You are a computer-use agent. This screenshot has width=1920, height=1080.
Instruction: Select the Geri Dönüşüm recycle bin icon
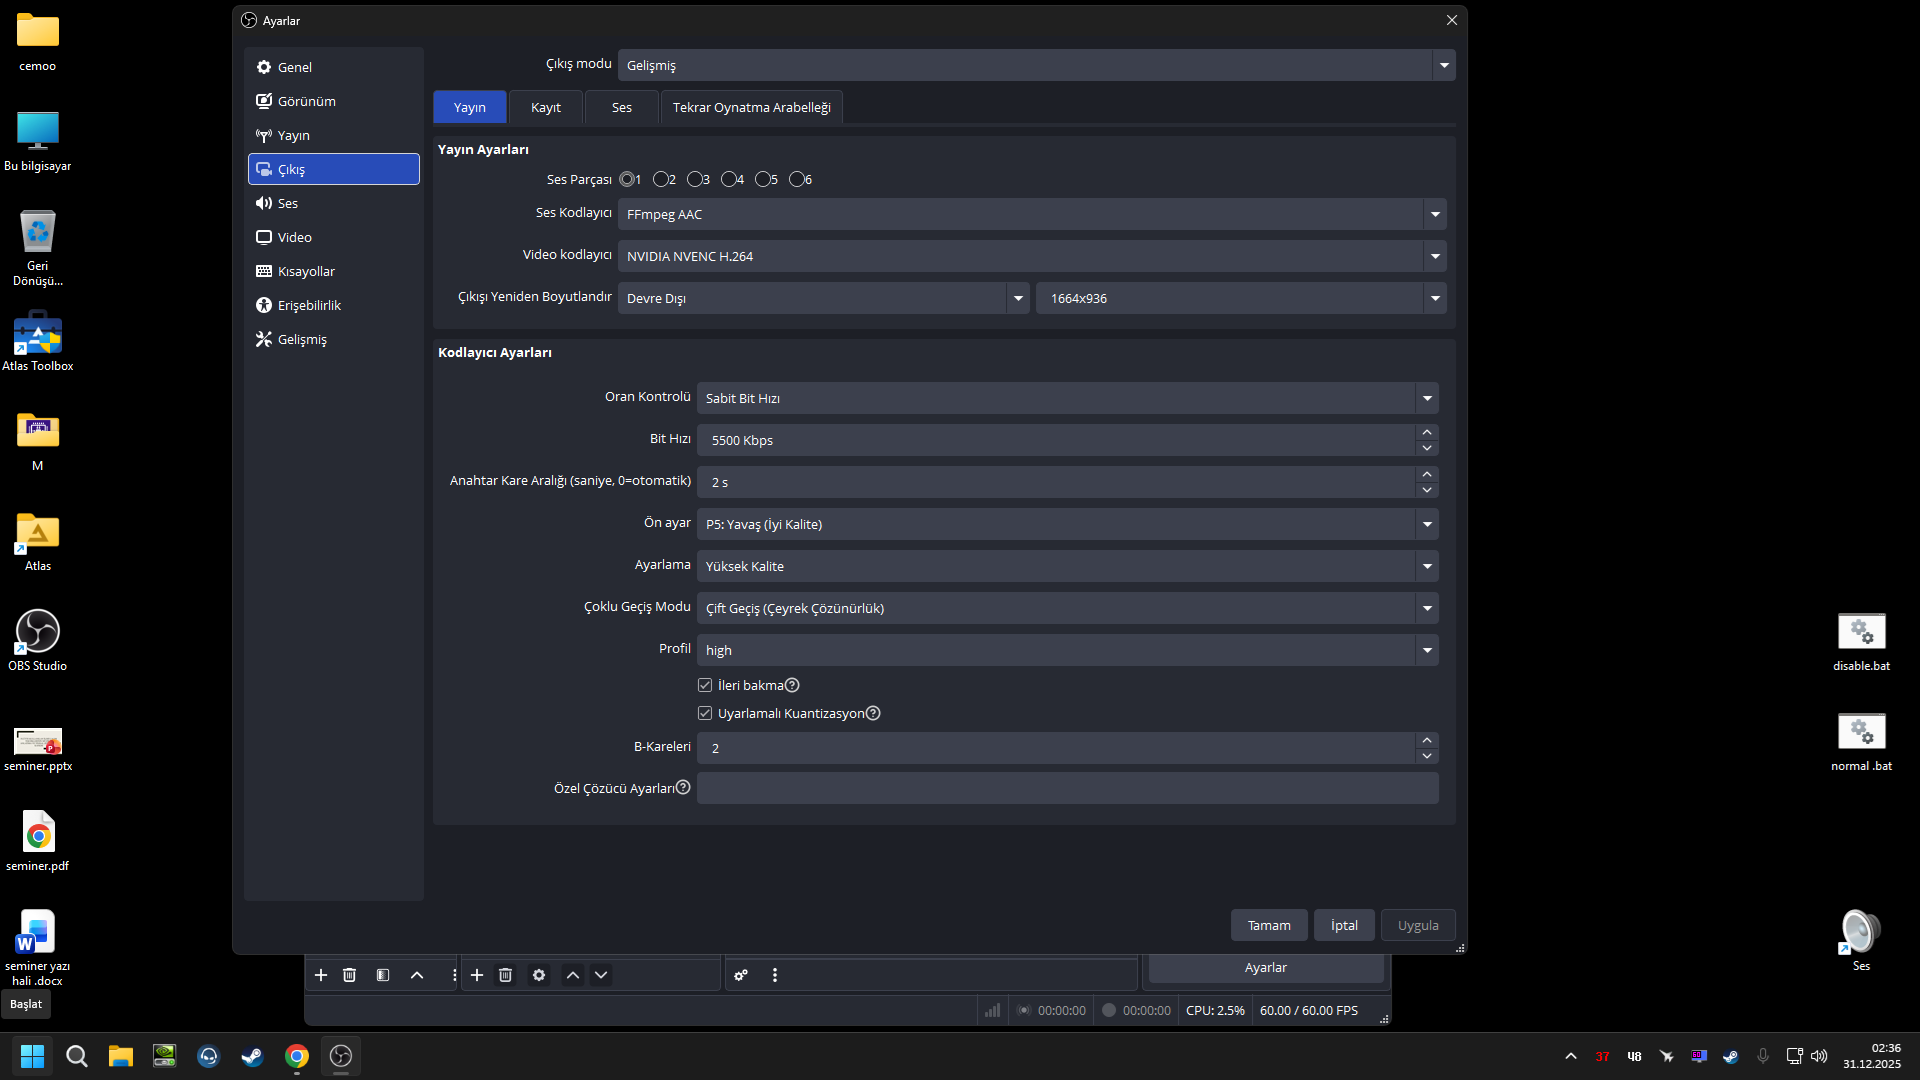click(38, 248)
